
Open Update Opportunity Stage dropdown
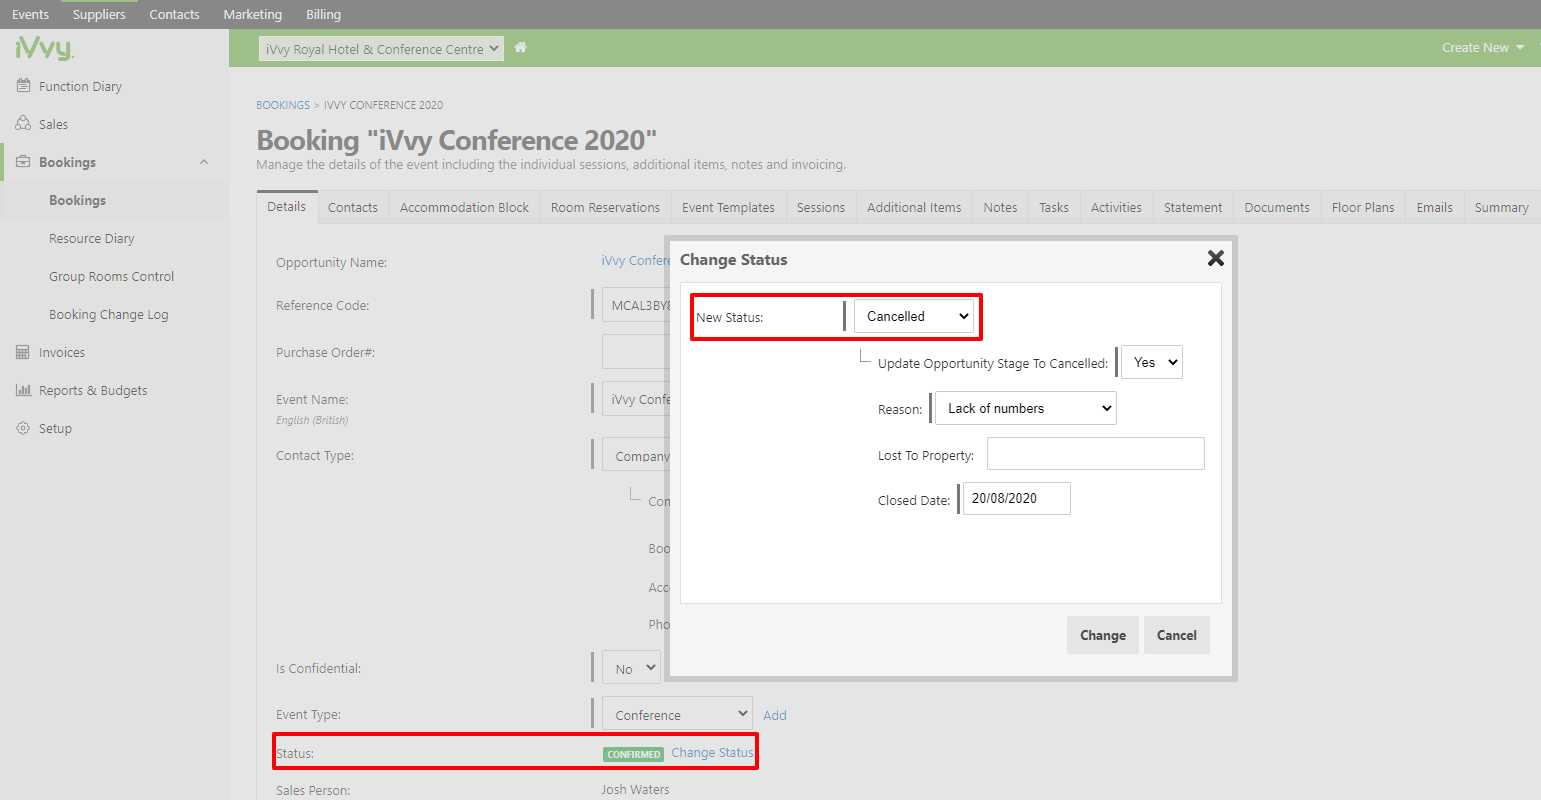pyautogui.click(x=1152, y=362)
